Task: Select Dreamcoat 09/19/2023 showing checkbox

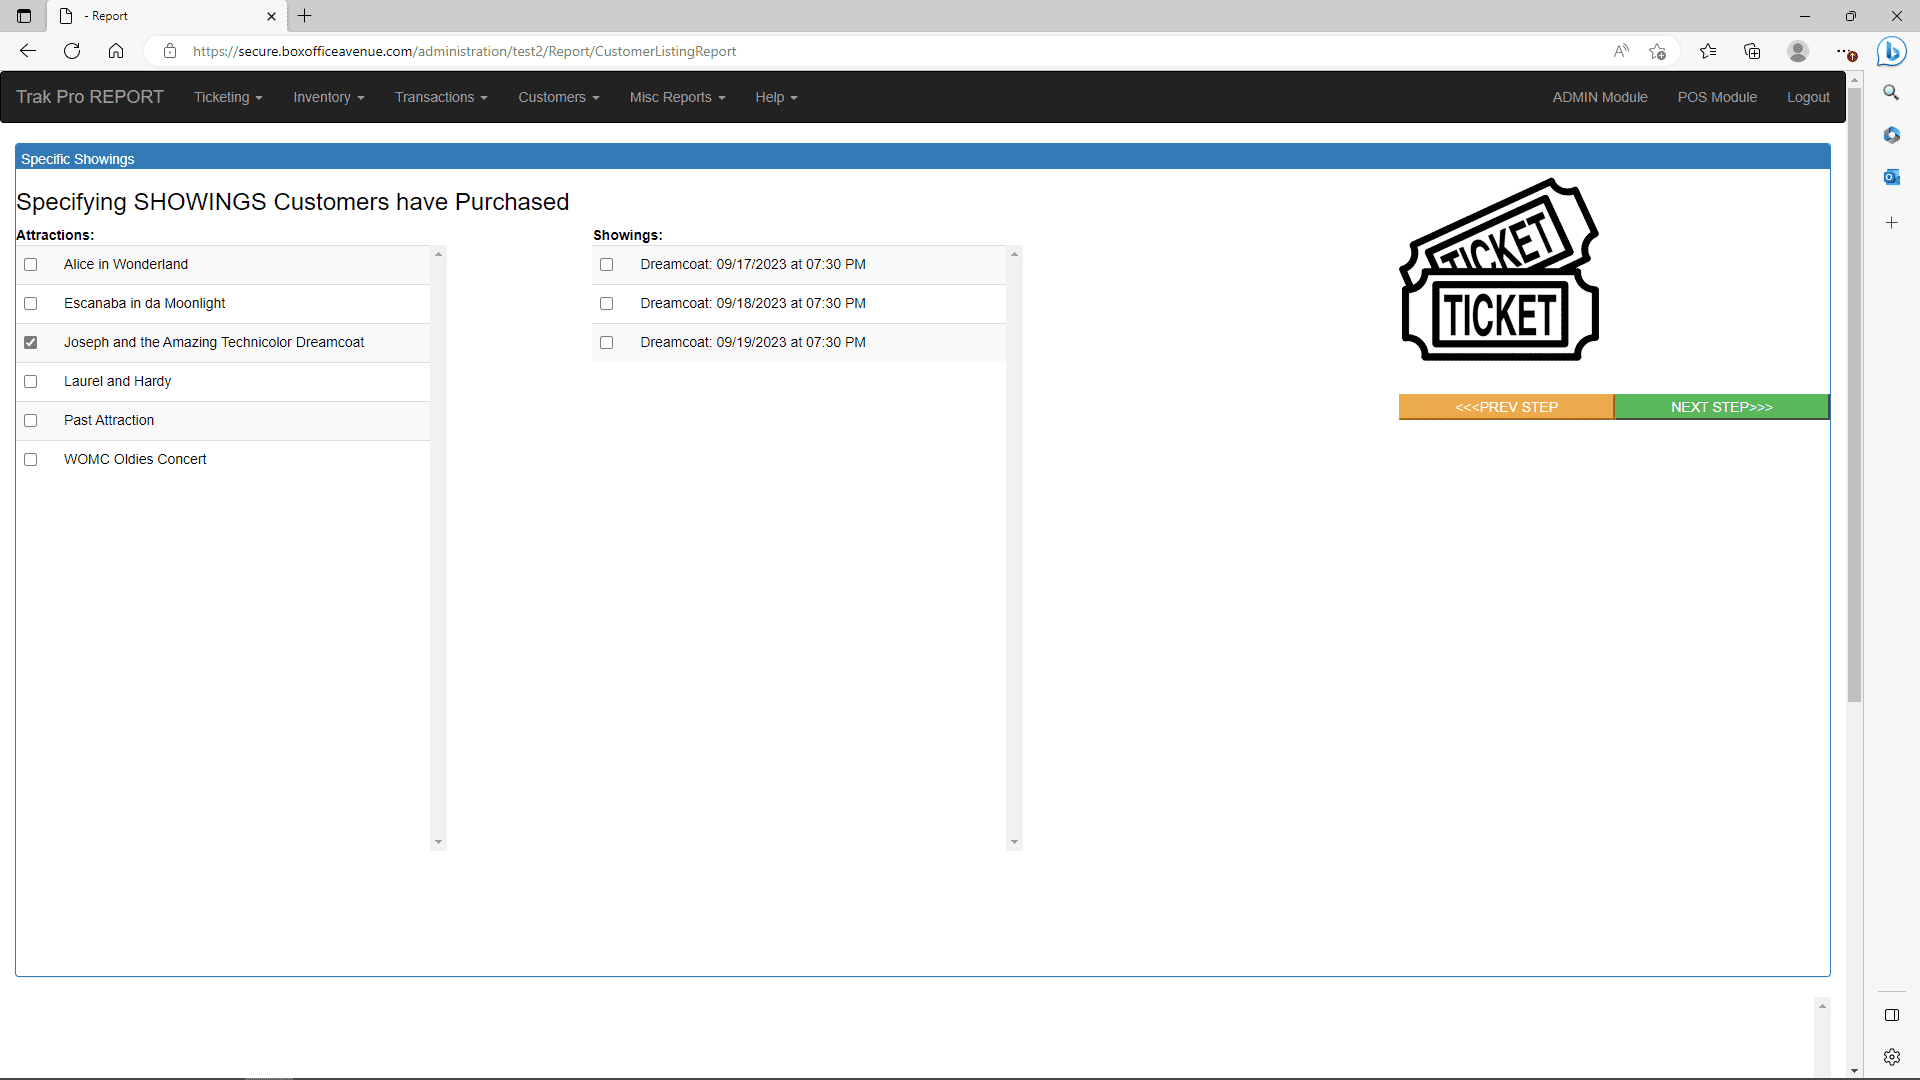Action: click(x=607, y=343)
